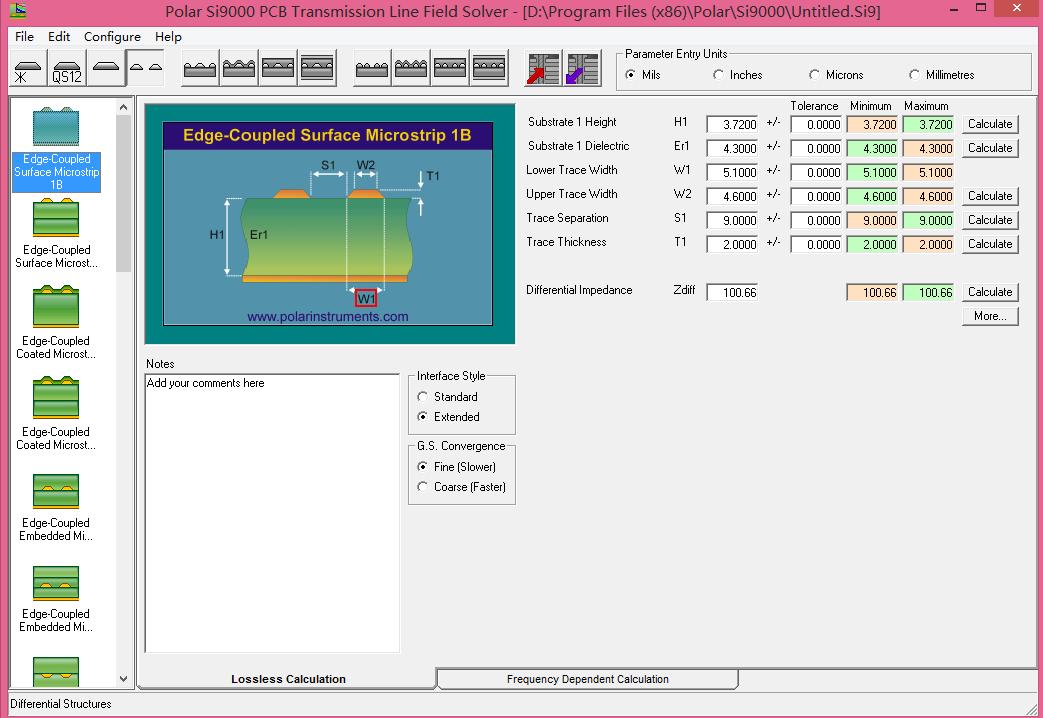Select the first Edge-Coupled Embedded Mi... structure
Screen dimensions: 1043x718
coord(57,507)
